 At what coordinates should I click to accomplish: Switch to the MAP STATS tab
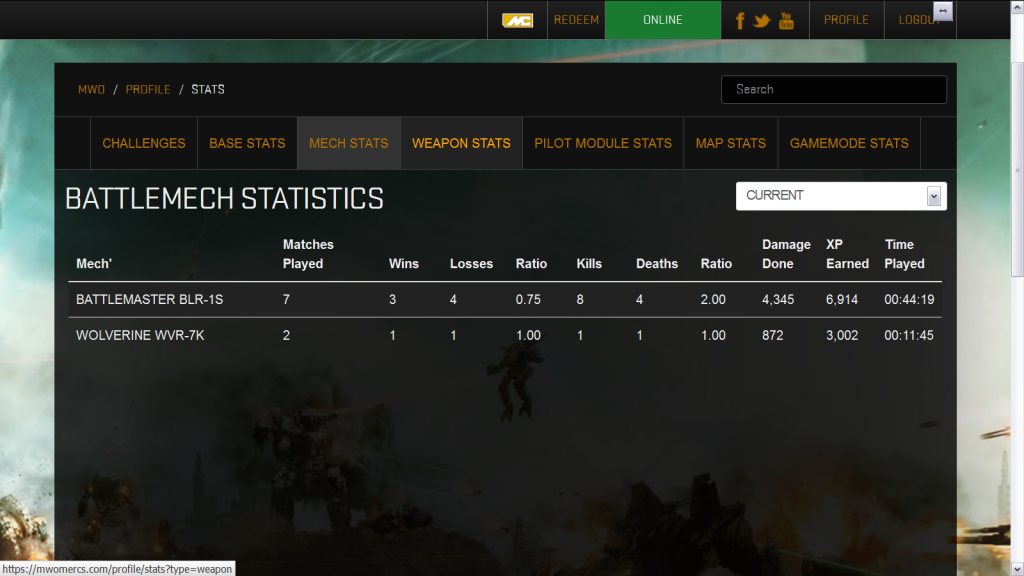[x=731, y=143]
